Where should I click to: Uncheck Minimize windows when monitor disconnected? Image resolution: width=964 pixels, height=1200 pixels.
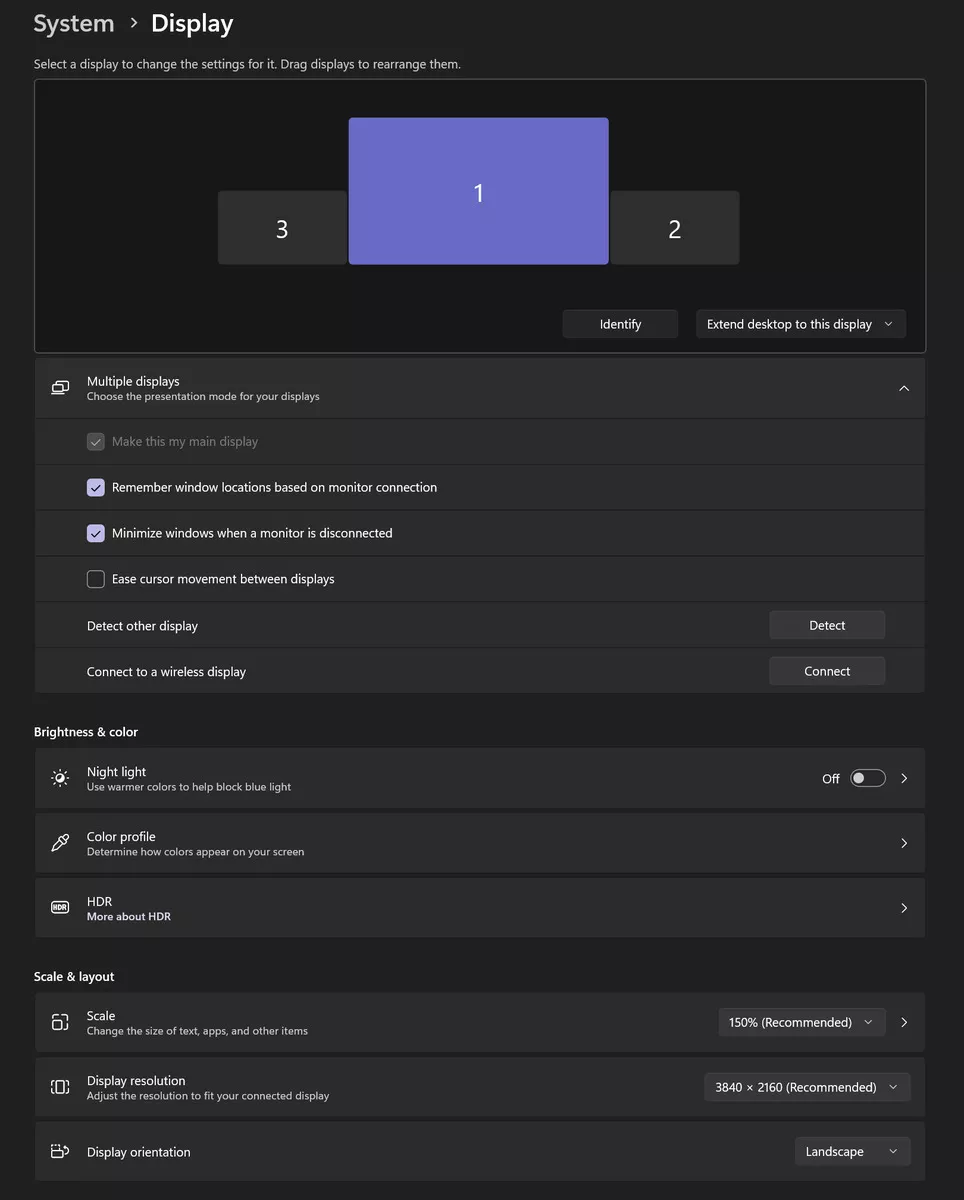[x=96, y=534]
